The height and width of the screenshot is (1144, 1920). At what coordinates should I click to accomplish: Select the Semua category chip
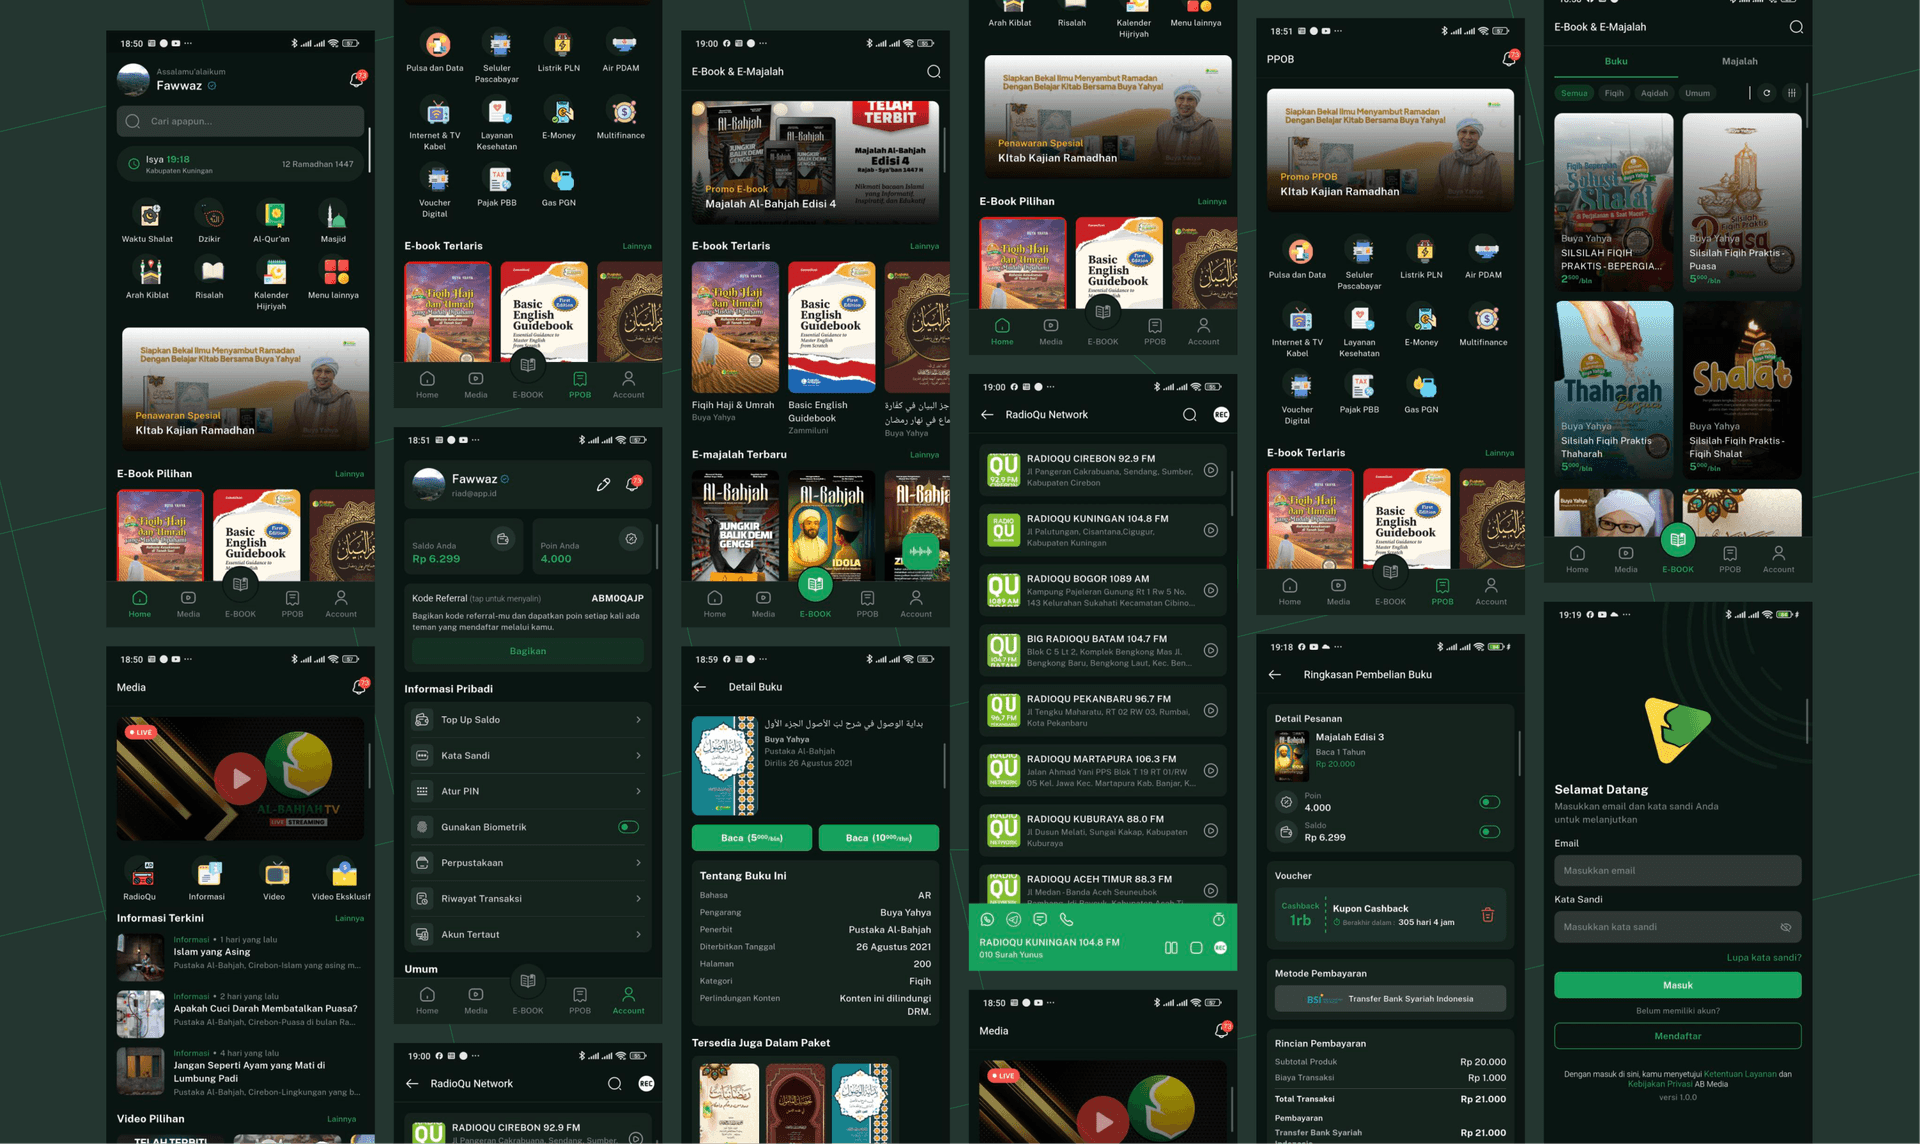[1574, 93]
